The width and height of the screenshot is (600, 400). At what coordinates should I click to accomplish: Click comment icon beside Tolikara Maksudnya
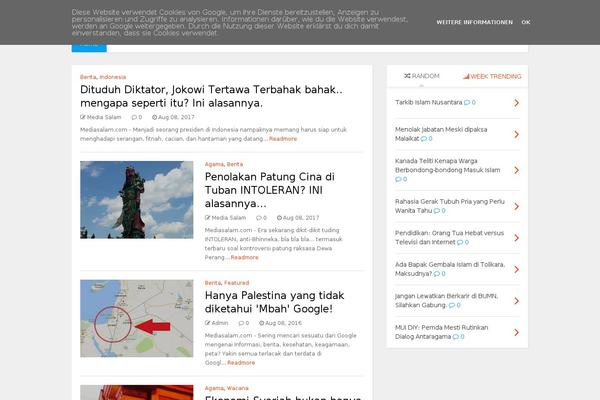(437, 274)
